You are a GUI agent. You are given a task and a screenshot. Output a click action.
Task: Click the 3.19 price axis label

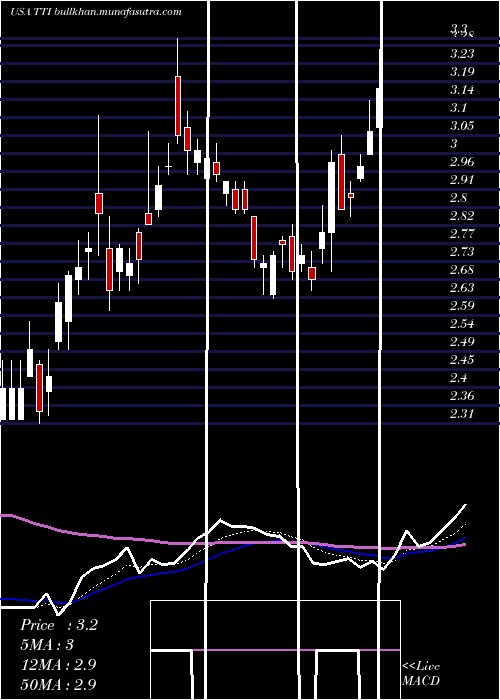462,72
